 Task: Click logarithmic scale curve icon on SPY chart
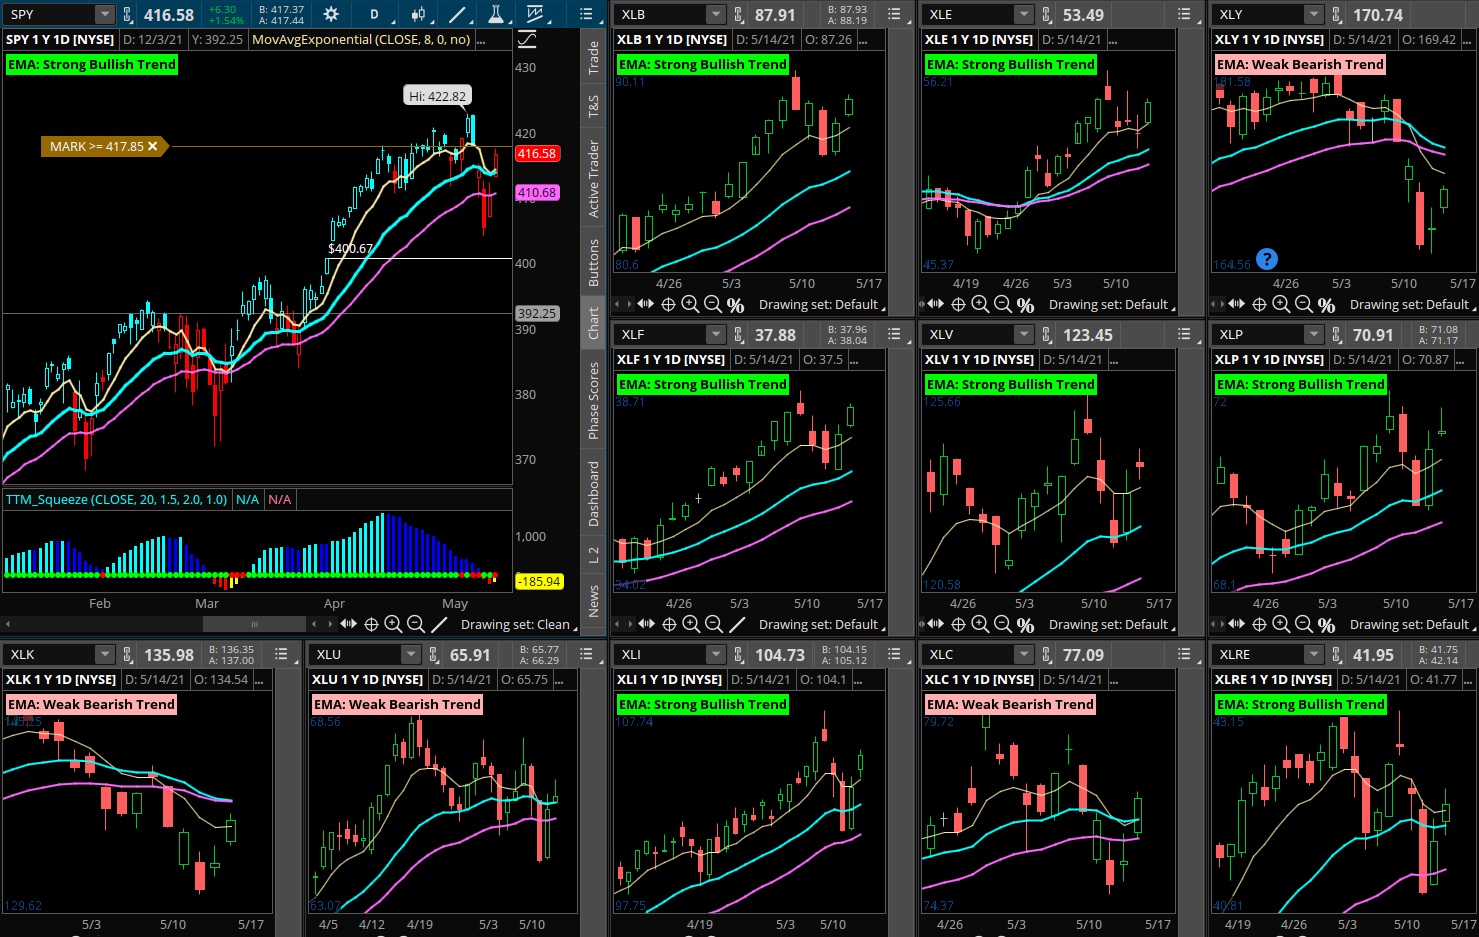[527, 40]
